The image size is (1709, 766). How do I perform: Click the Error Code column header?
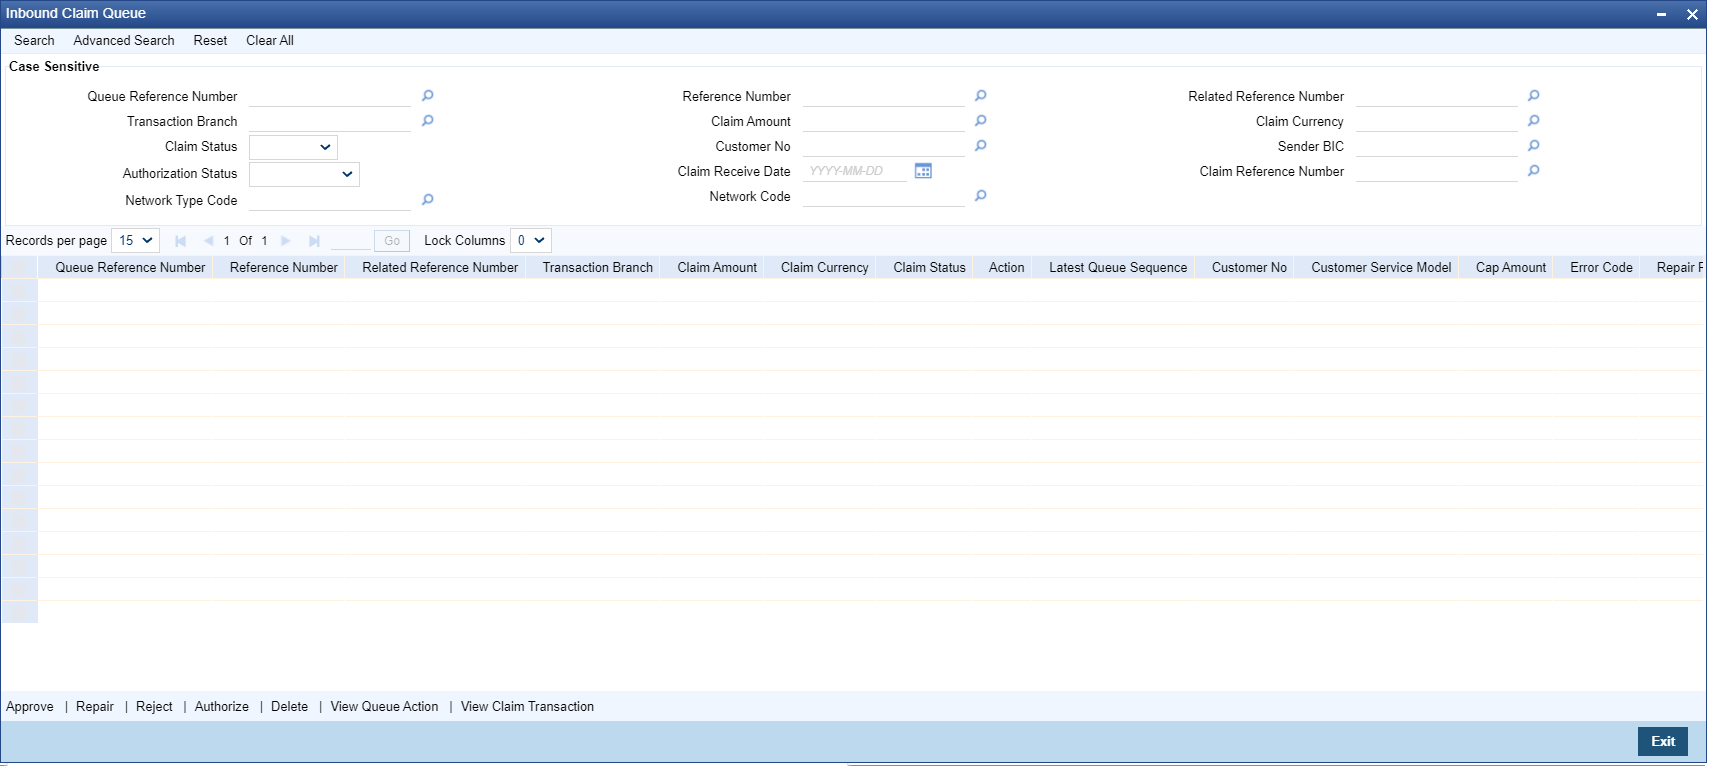(x=1601, y=268)
